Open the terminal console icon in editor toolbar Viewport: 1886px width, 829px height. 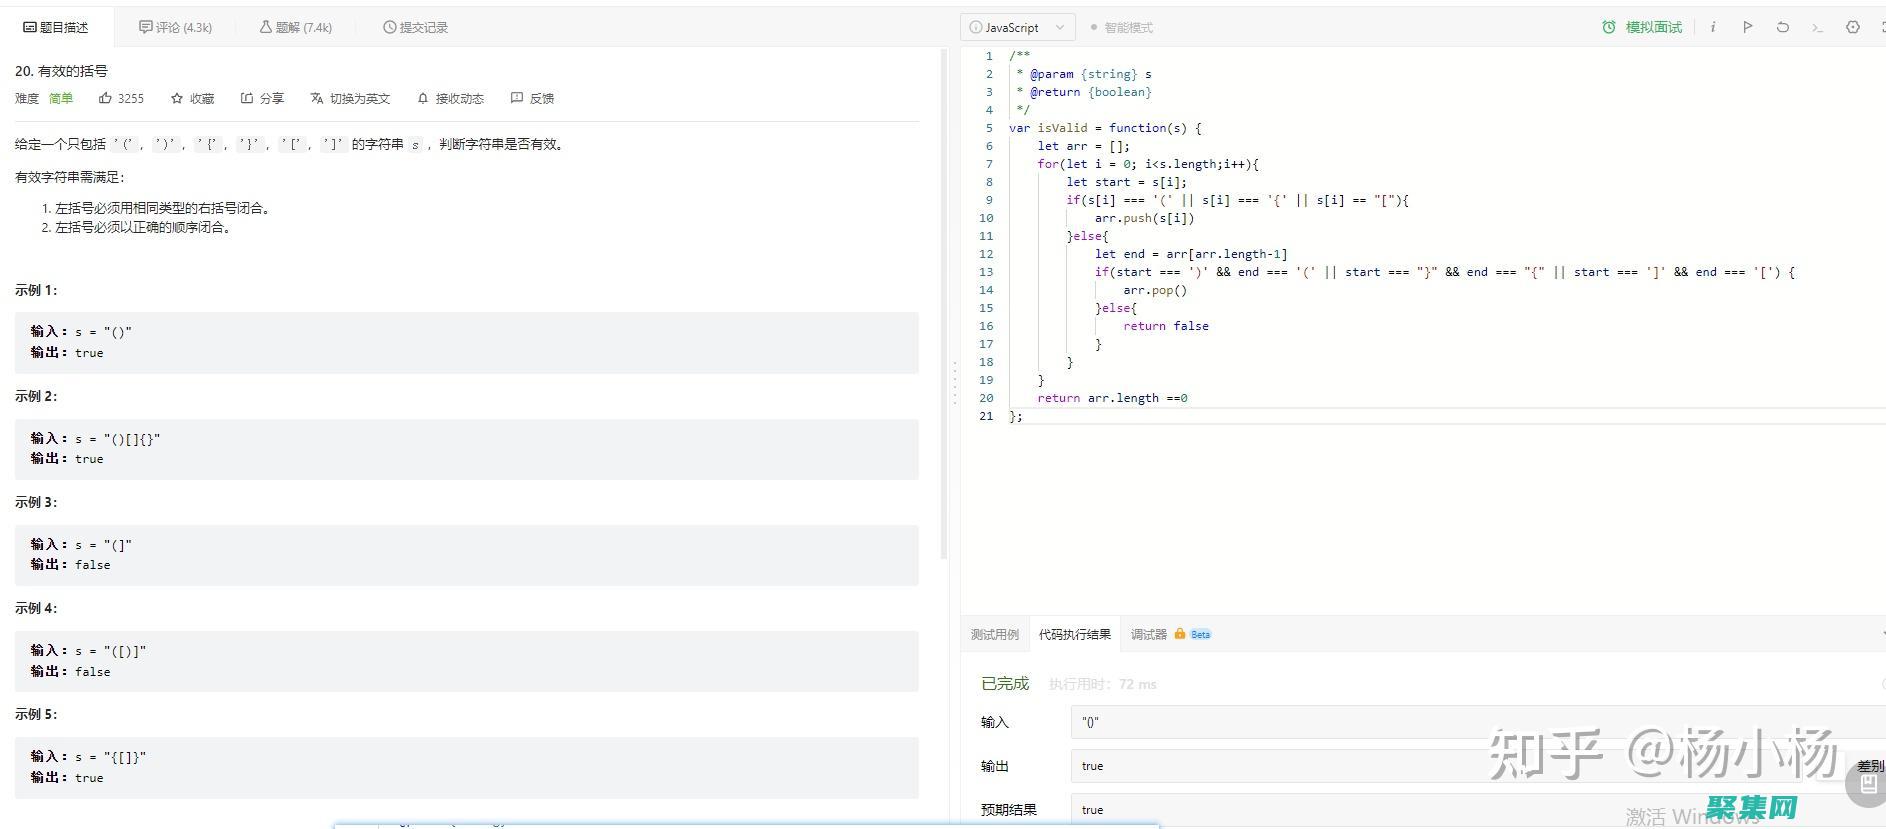pyautogui.click(x=1817, y=27)
